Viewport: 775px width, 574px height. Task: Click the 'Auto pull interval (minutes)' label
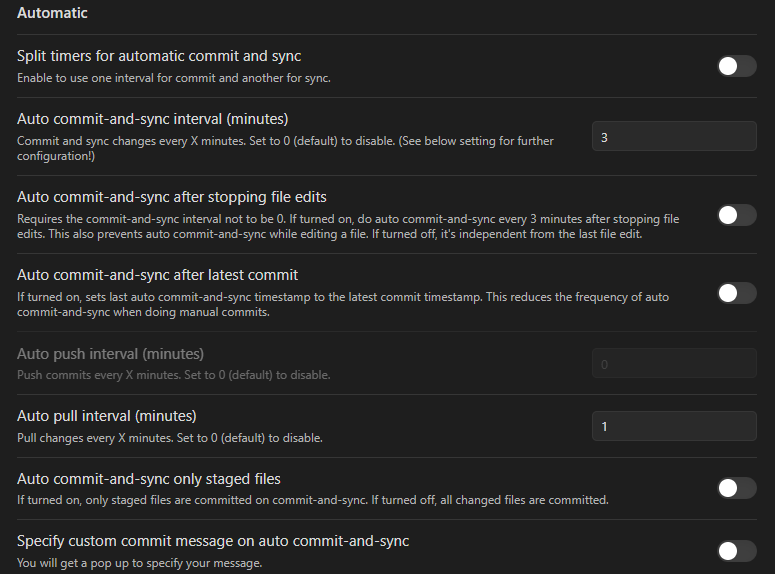click(106, 415)
